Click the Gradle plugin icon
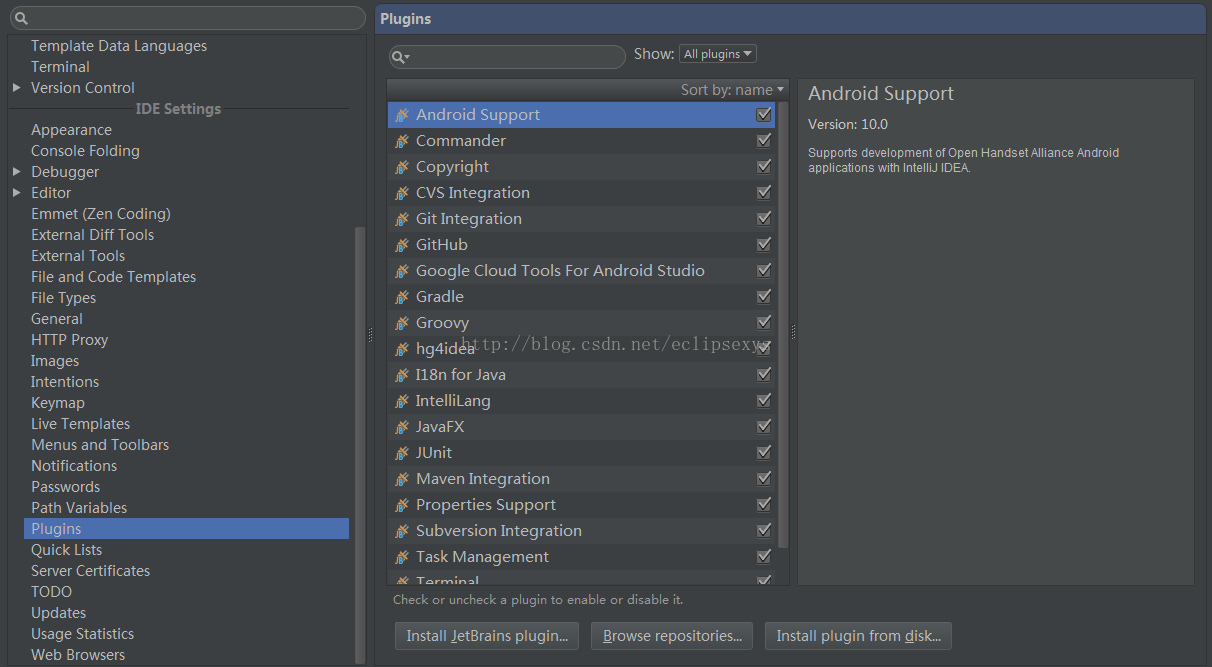This screenshot has width=1212, height=667. (x=402, y=297)
